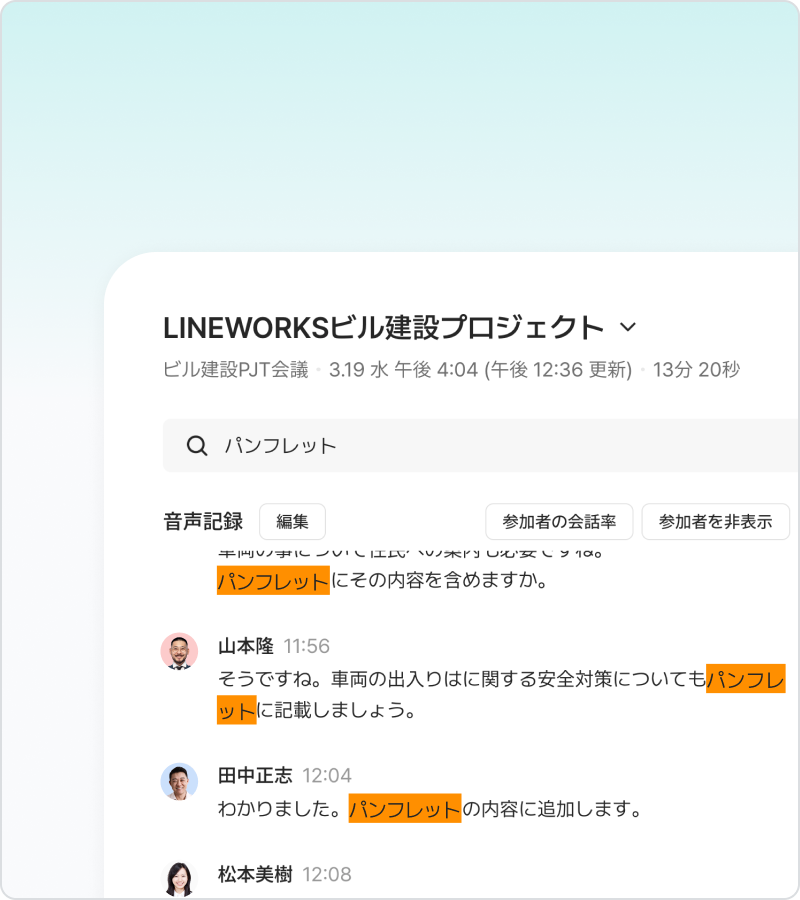Screen dimensions: 800x900
Task: Click 田中正志's avatar
Action: [x=179, y=782]
